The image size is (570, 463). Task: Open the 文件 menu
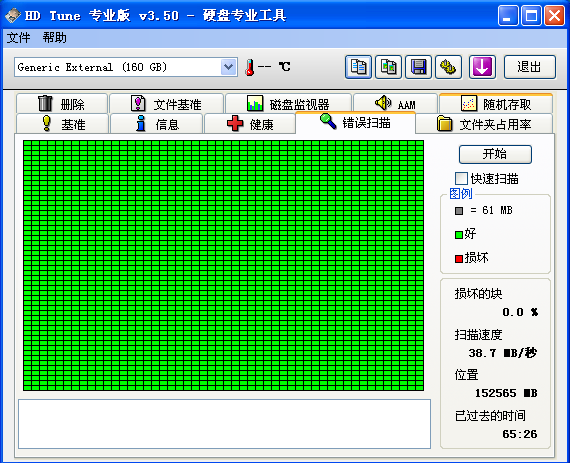(x=19, y=38)
